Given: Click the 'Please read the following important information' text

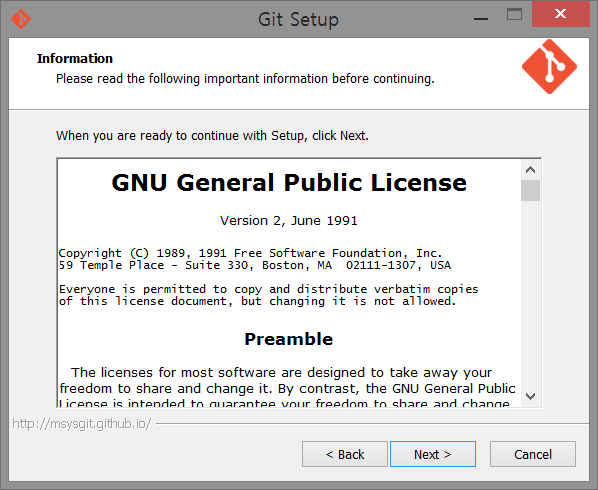Looking at the screenshot, I should coord(245,79).
